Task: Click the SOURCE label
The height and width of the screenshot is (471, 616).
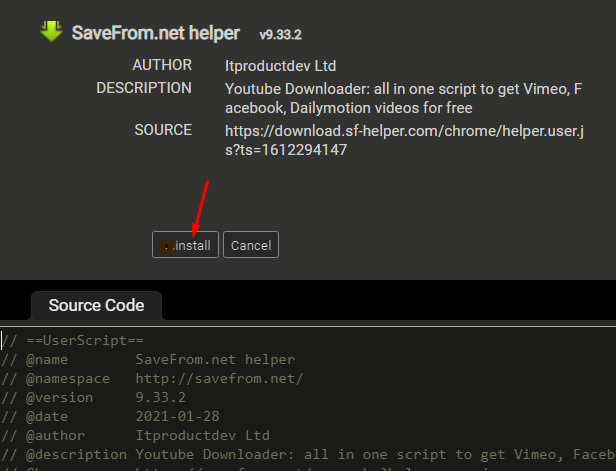Action: coord(163,130)
